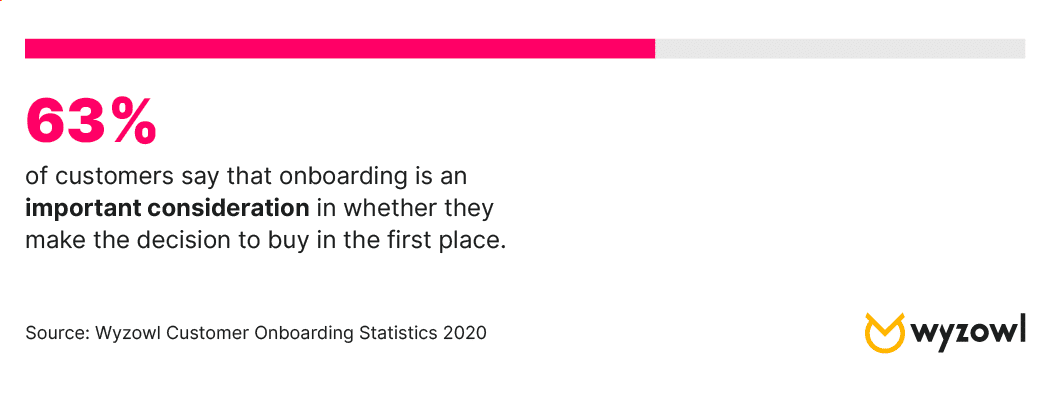Select the digit 6 in the large 63%
This screenshot has width=1051, height=401.
point(46,121)
